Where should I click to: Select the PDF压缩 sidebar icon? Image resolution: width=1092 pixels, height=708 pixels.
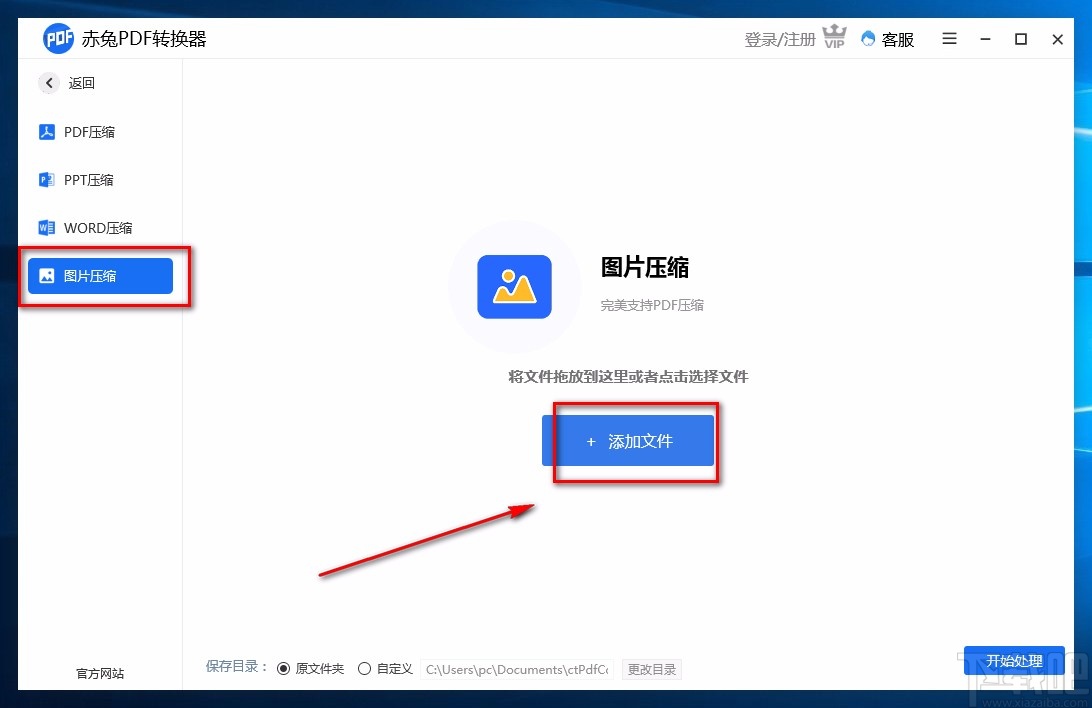click(48, 131)
